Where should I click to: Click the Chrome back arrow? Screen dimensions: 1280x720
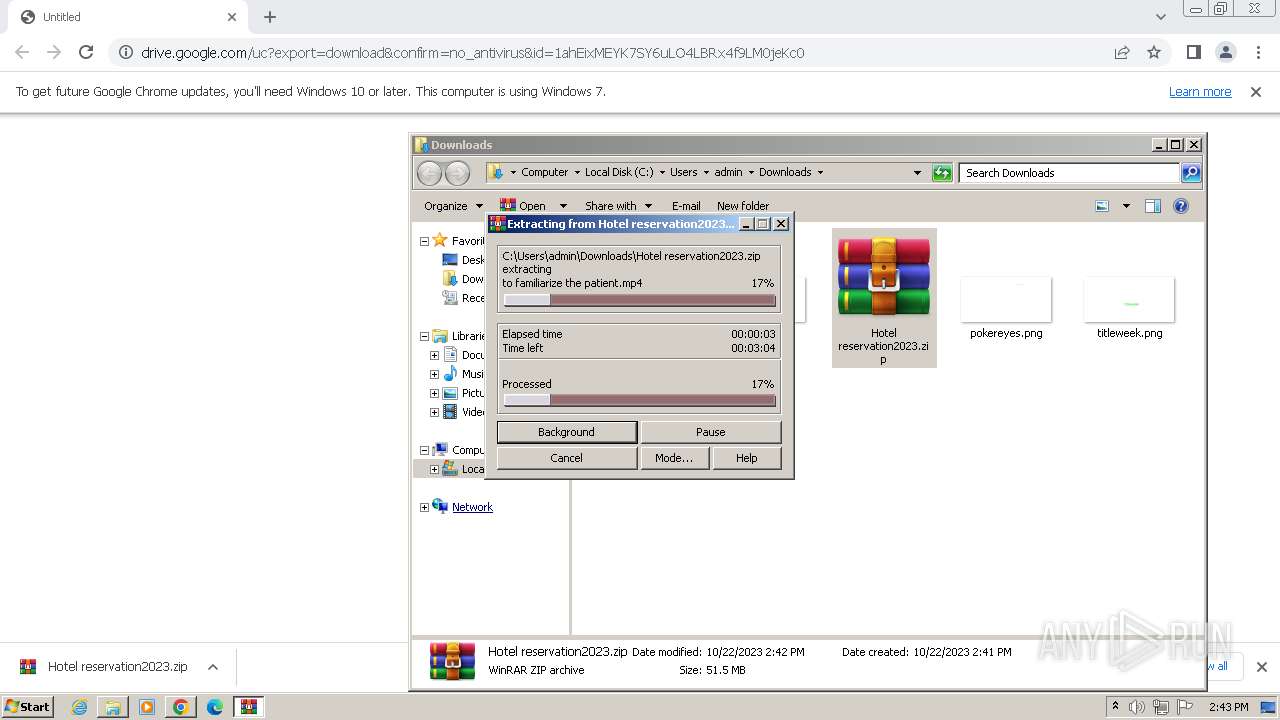[x=22, y=52]
